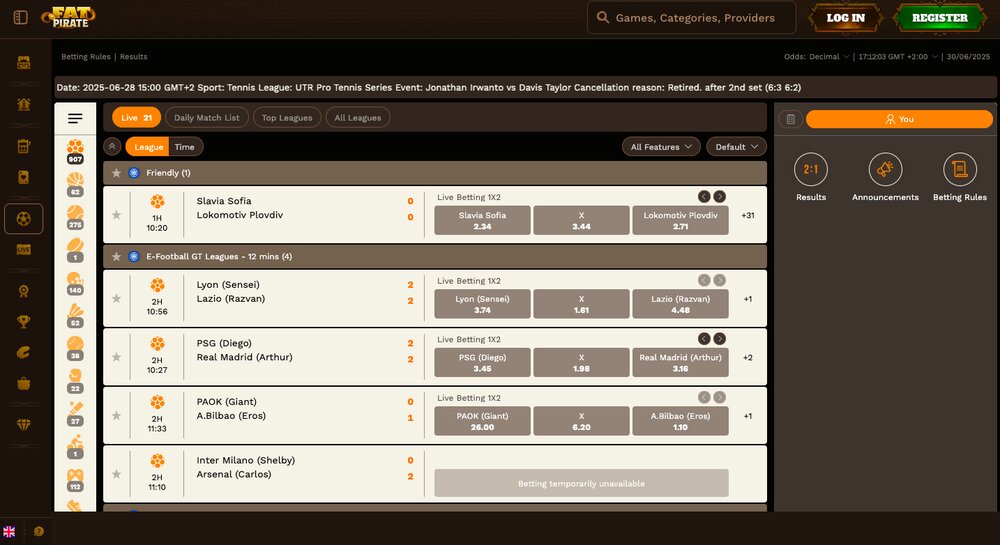Viewport: 1000px width, 545px height.
Task: Bet on draw X at 1.61
Action: pos(581,304)
